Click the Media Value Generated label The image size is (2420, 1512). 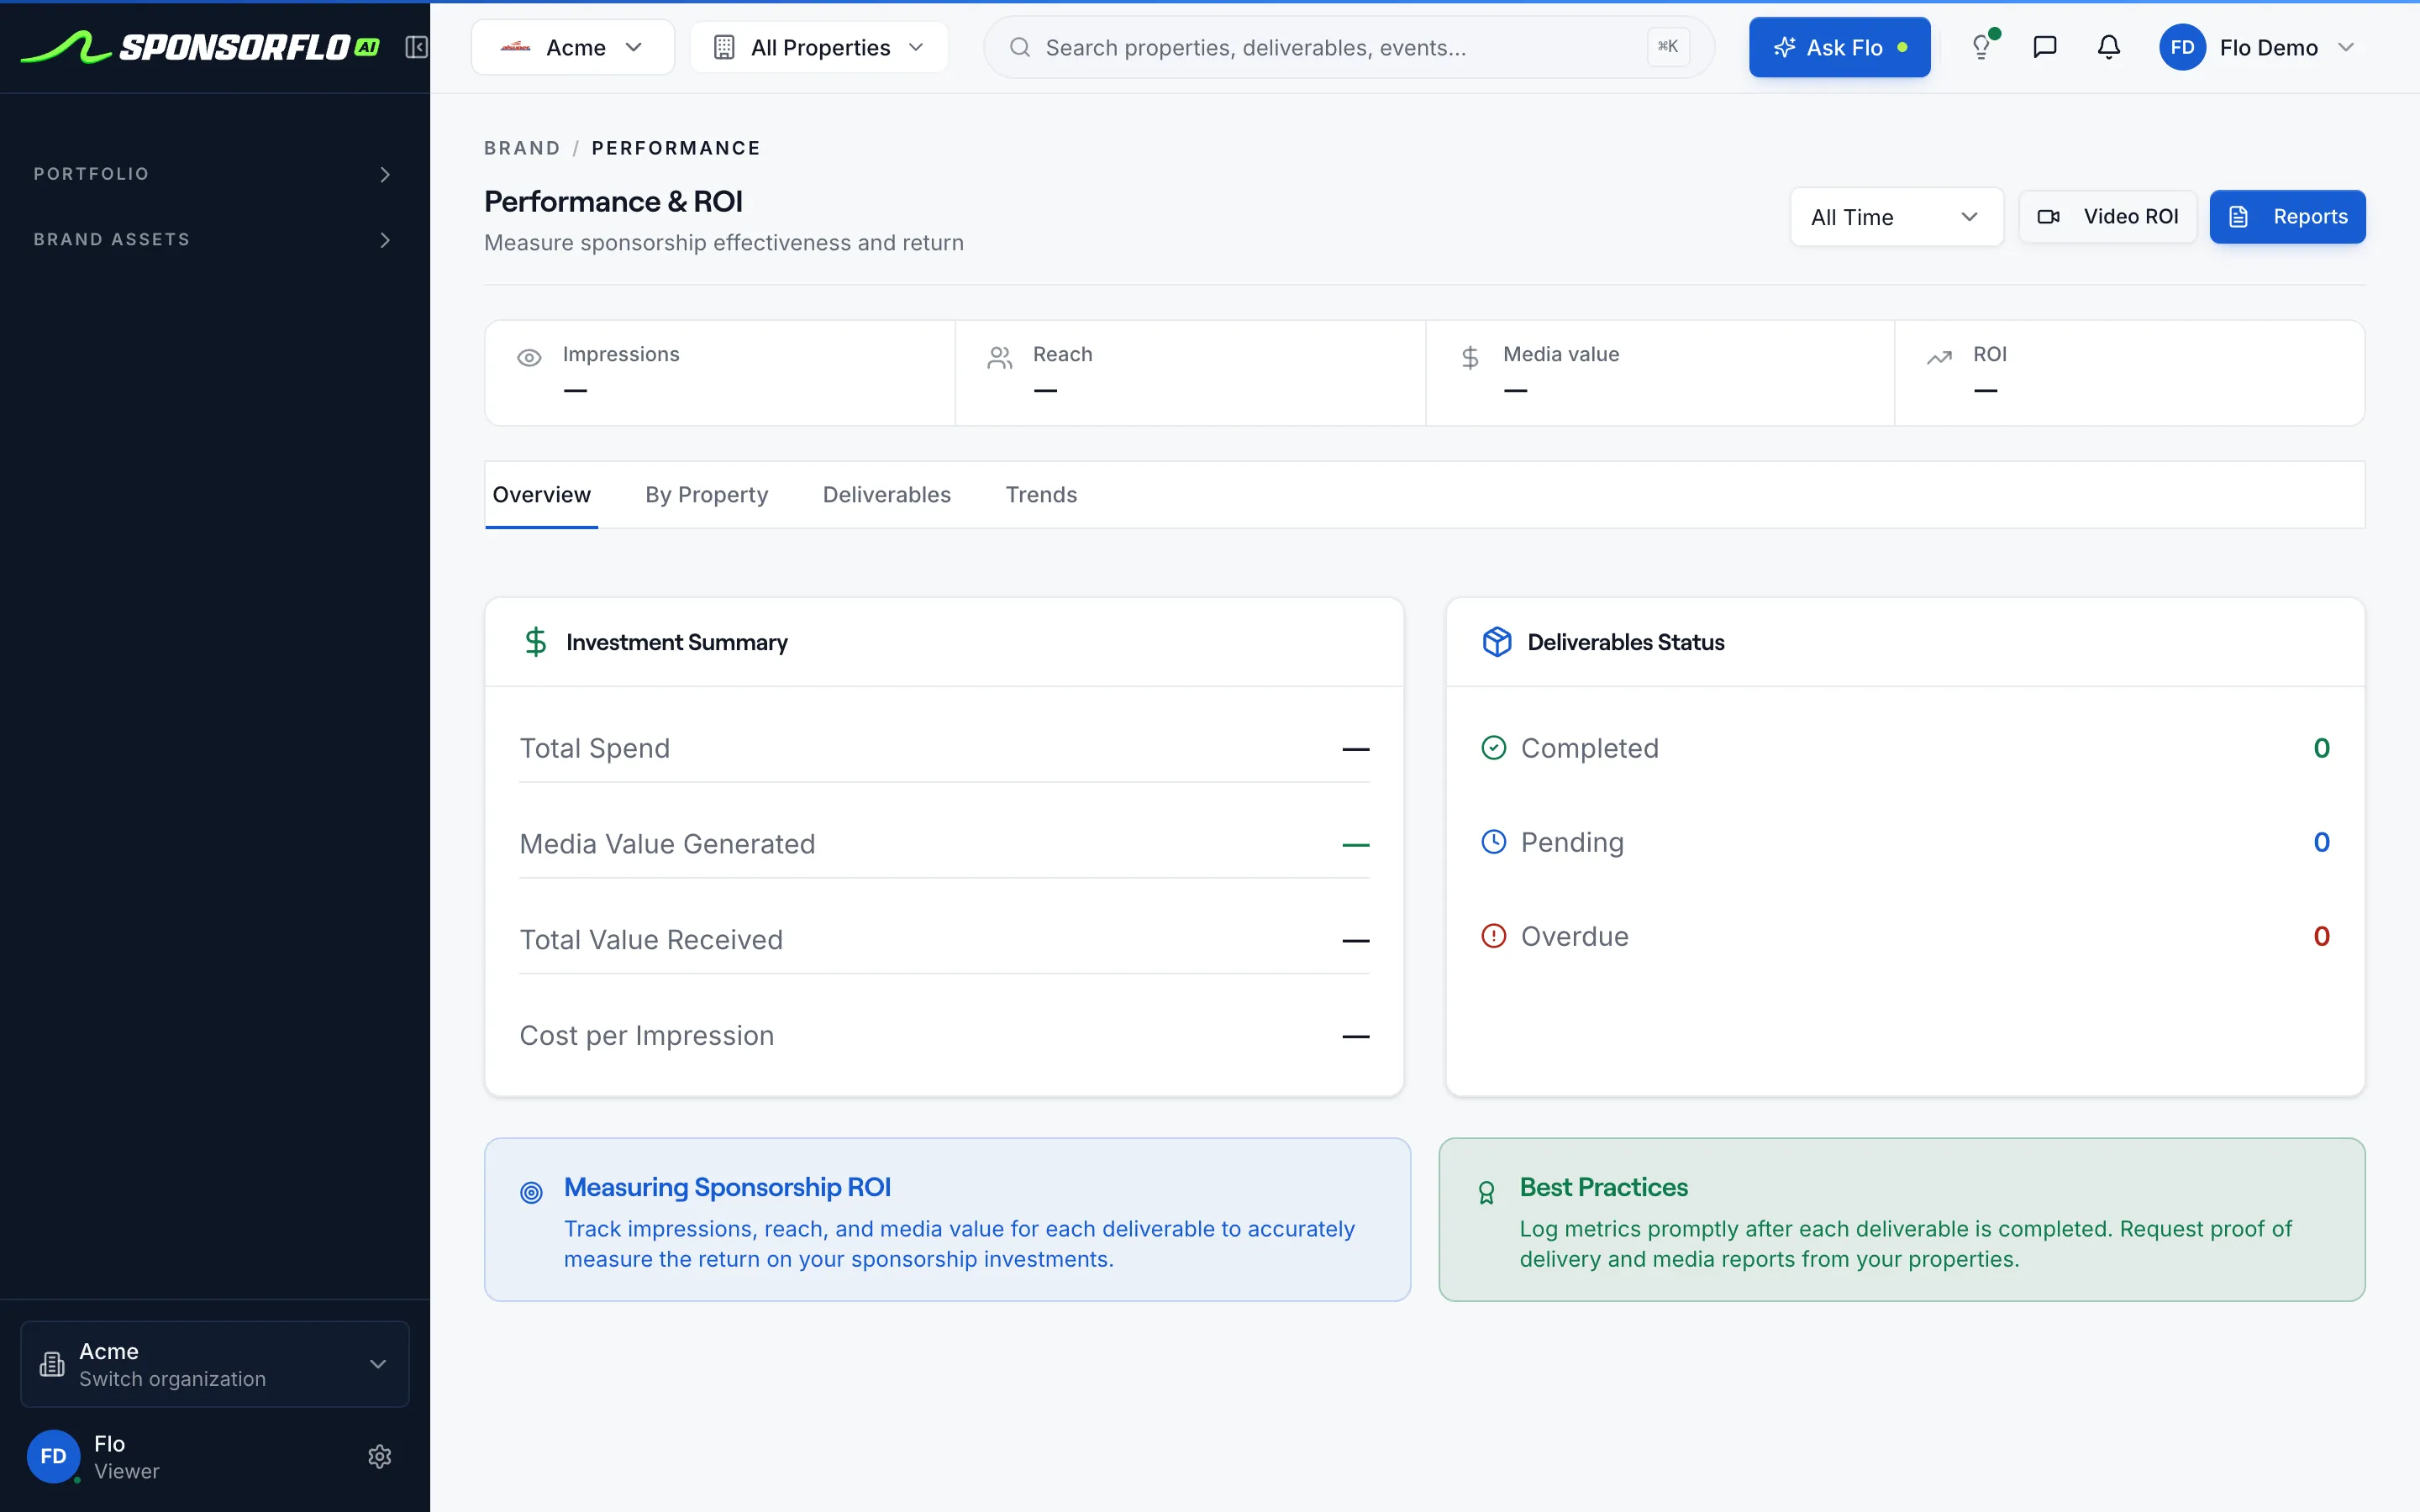click(668, 844)
